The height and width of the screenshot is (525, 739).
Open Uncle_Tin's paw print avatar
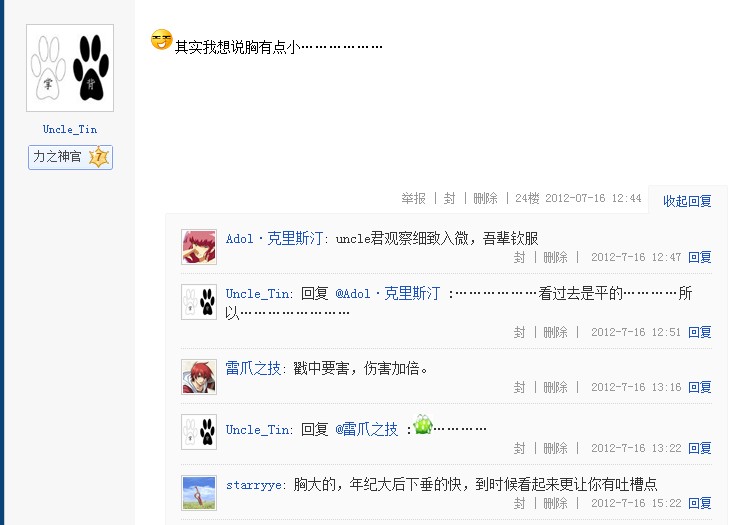(70, 68)
